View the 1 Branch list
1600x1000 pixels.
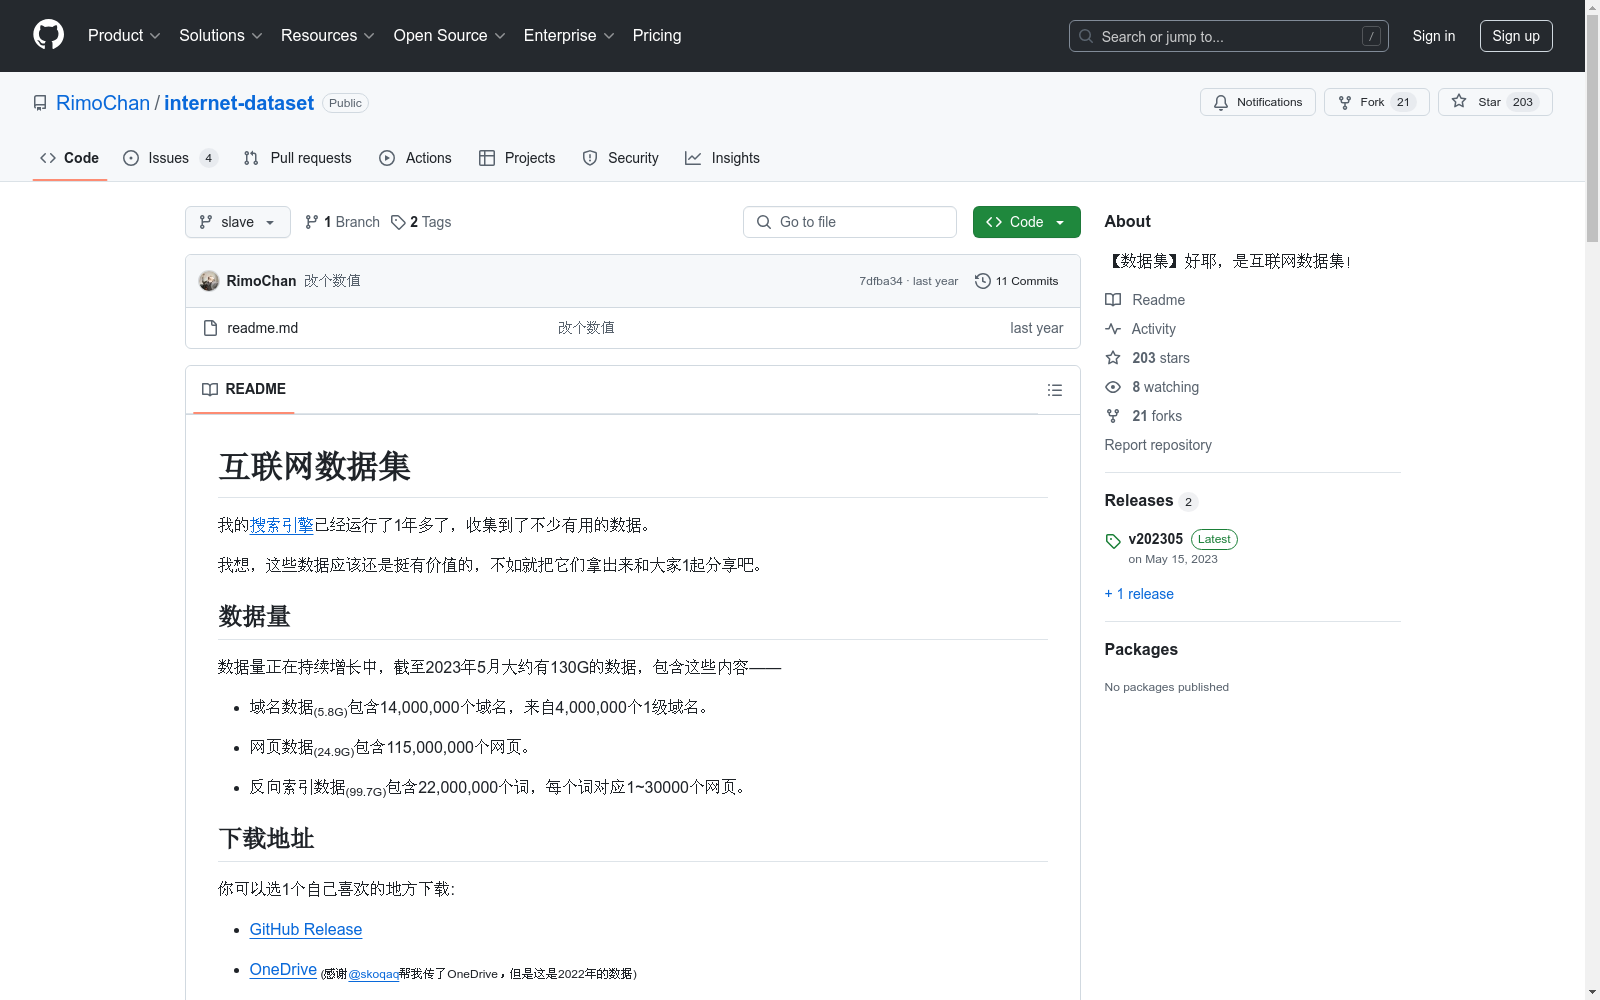342,222
